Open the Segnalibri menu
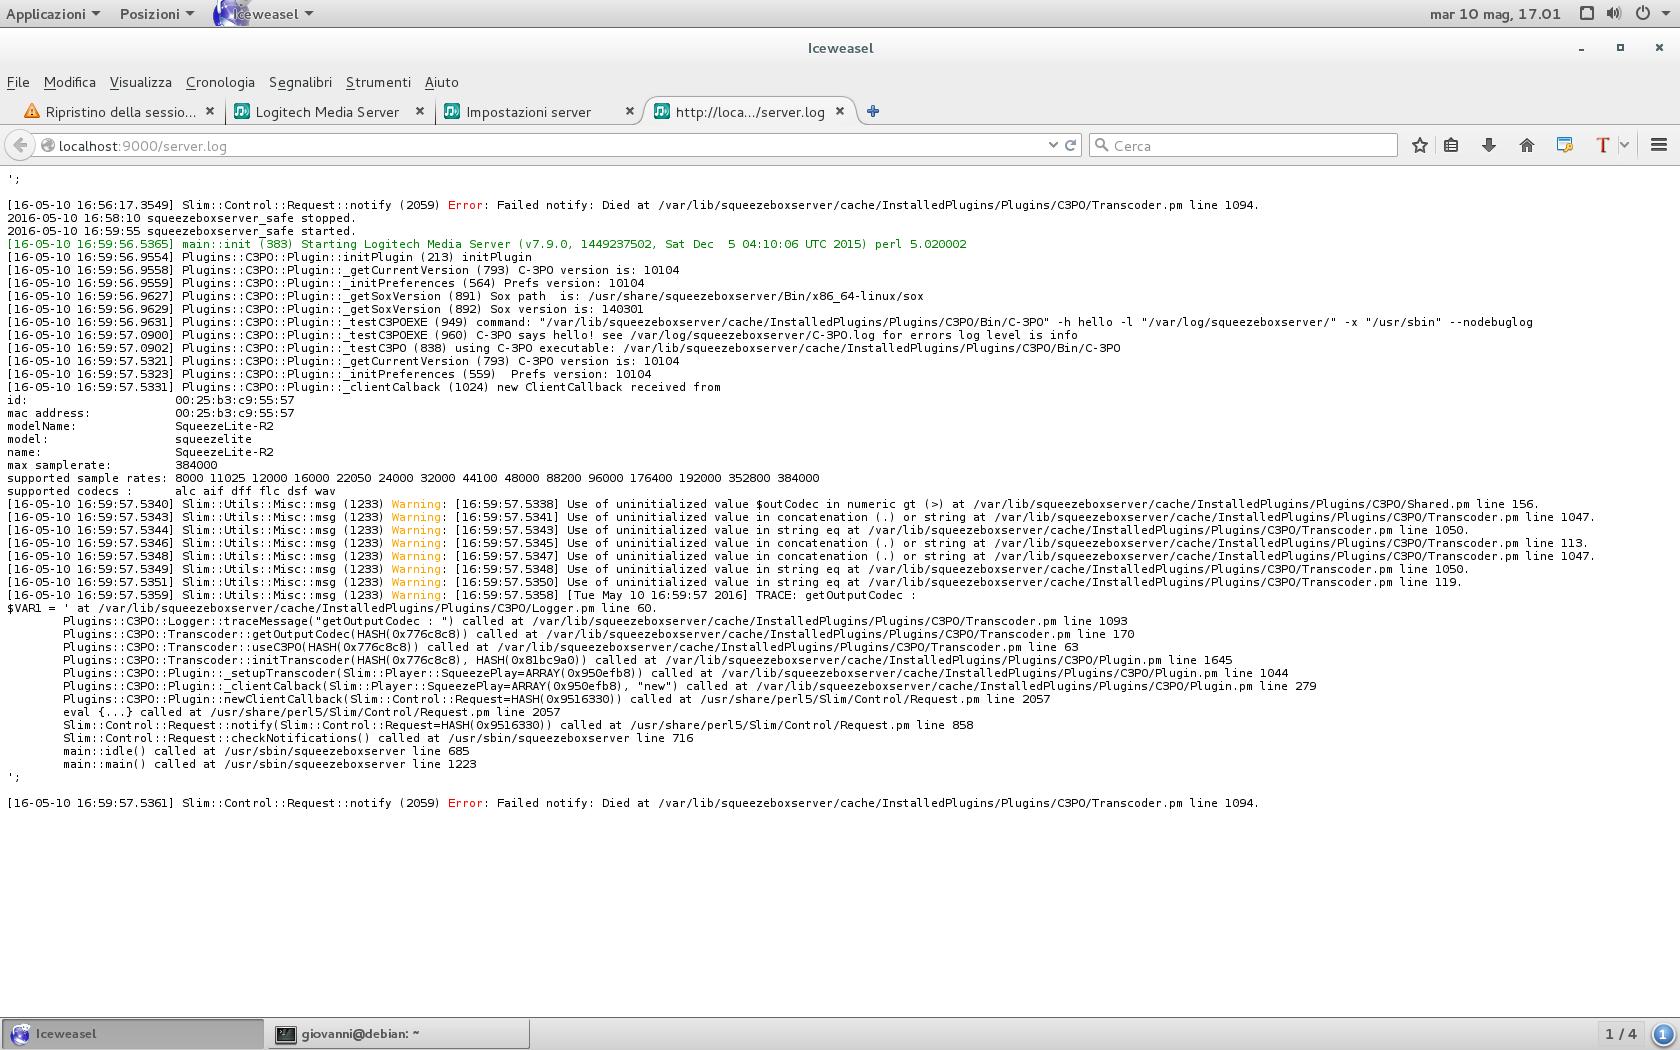Viewport: 1680px width, 1050px height. click(300, 82)
